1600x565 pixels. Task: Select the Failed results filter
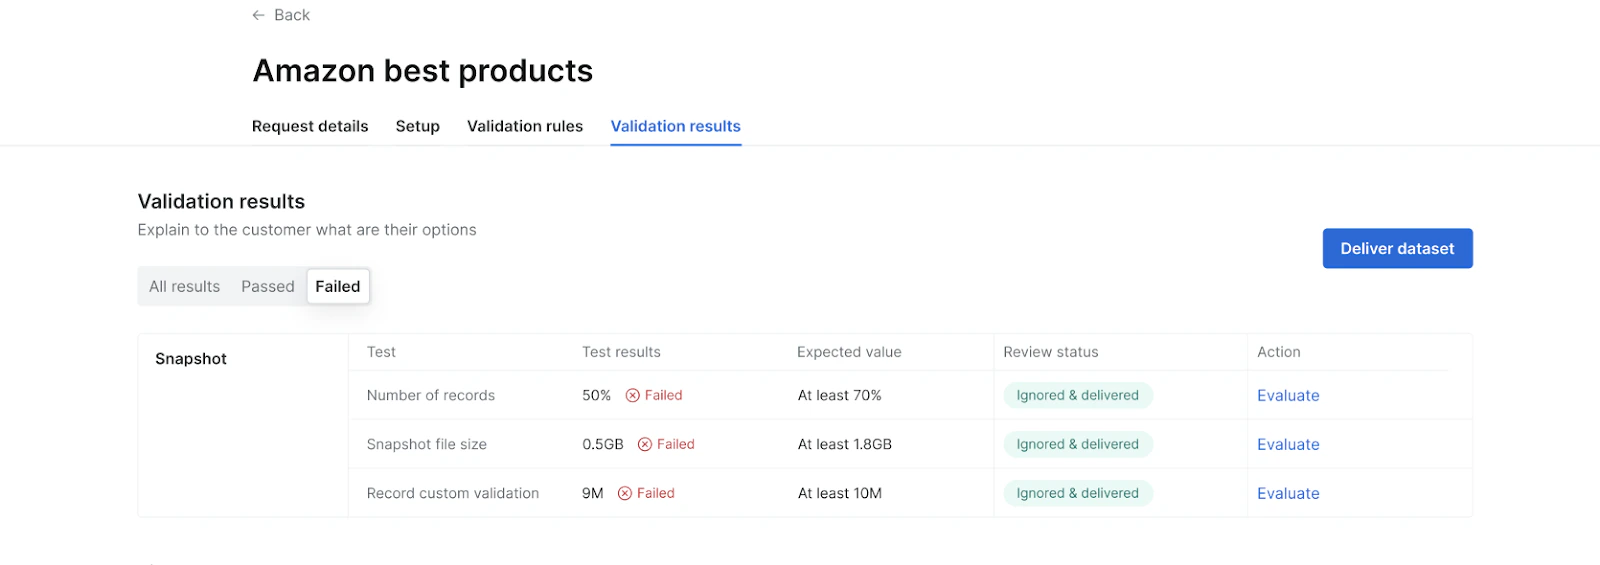coord(338,286)
